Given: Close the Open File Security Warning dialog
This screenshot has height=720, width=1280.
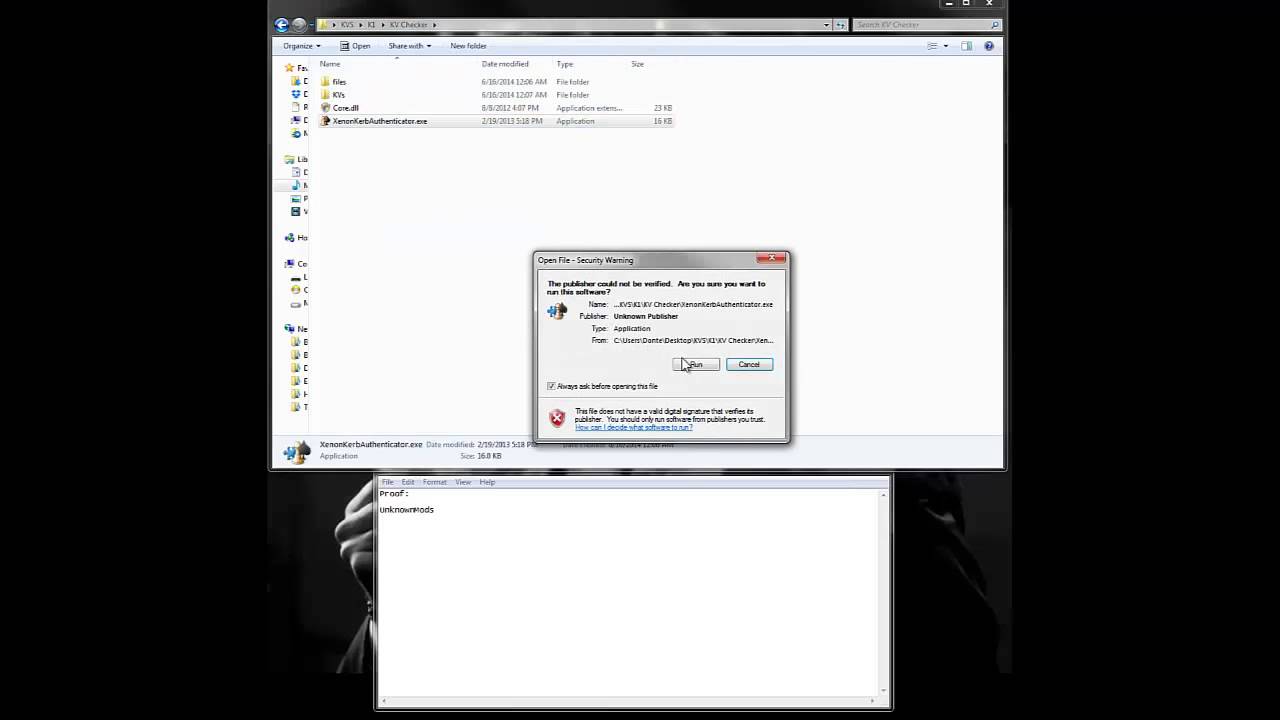Looking at the screenshot, I should [x=771, y=258].
